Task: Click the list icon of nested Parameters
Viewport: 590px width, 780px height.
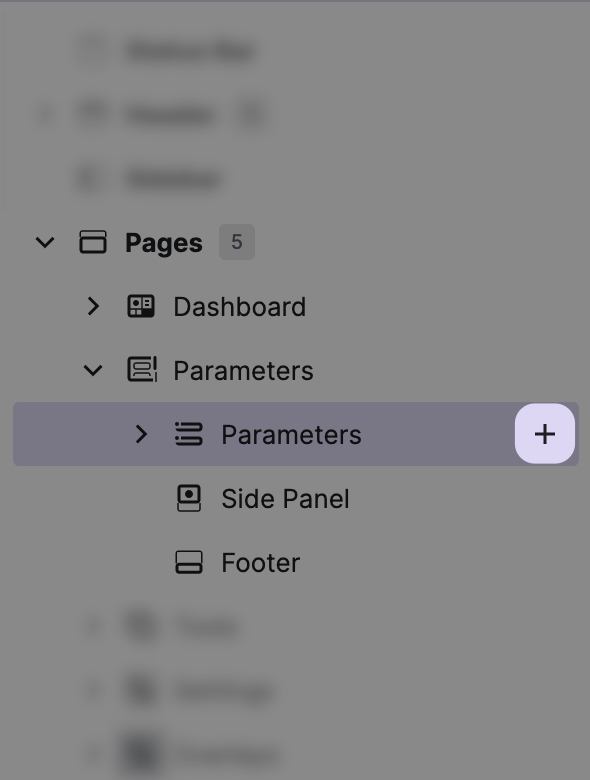Action: click(189, 434)
